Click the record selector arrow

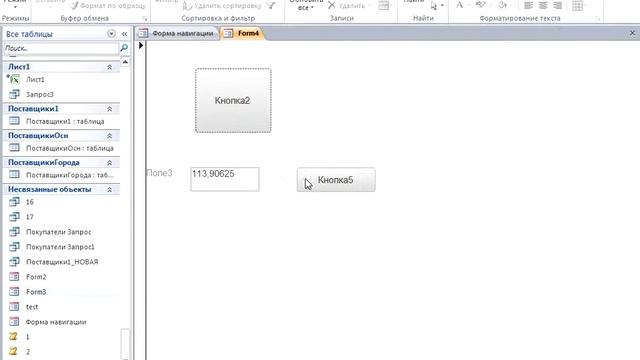point(141,45)
